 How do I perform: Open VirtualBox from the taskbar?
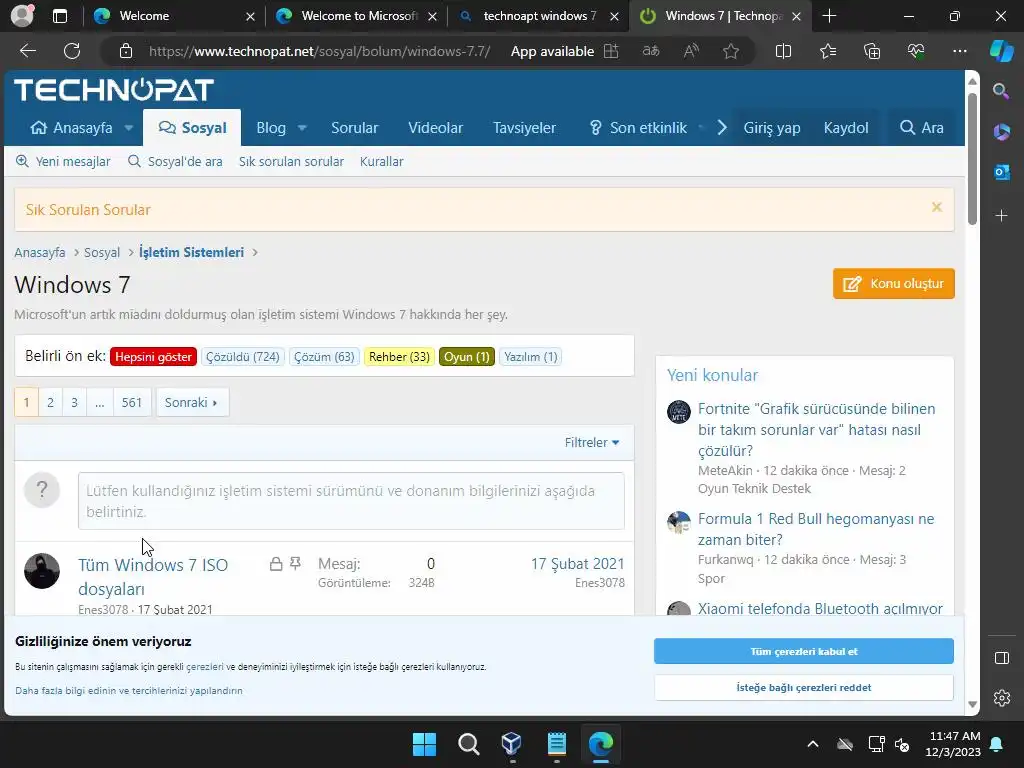pyautogui.click(x=511, y=744)
